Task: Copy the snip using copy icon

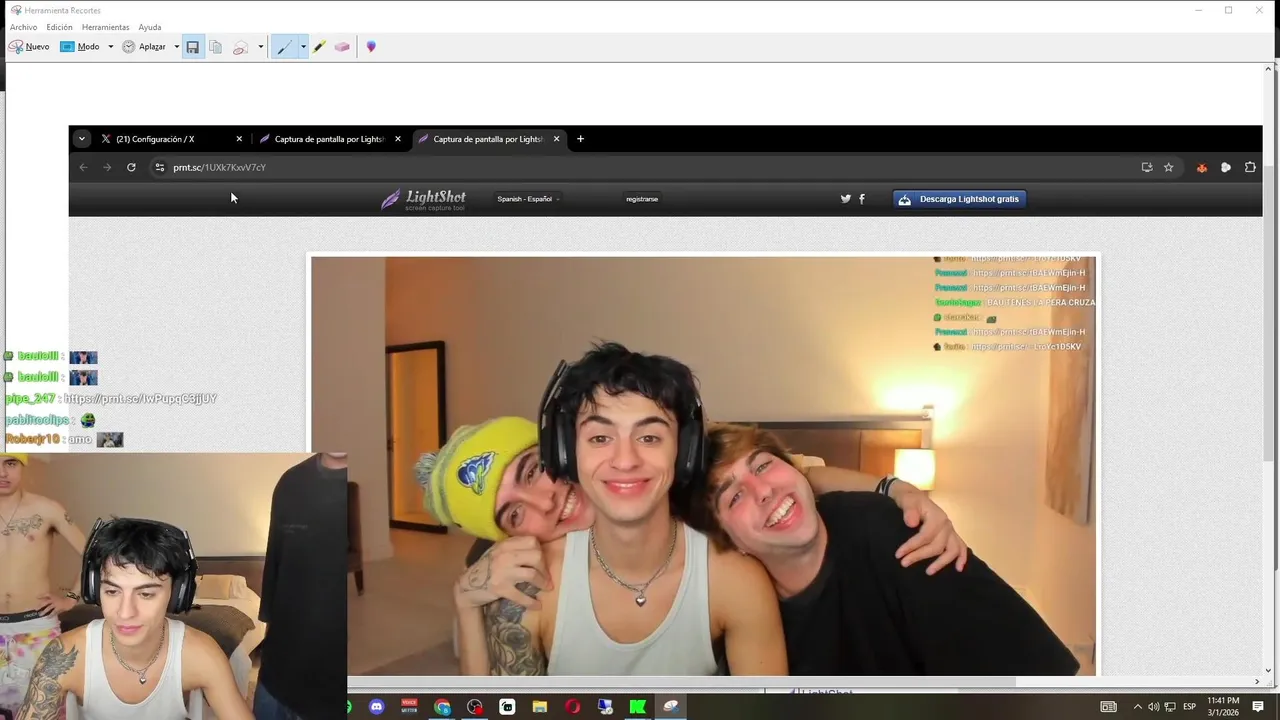Action: (x=215, y=47)
